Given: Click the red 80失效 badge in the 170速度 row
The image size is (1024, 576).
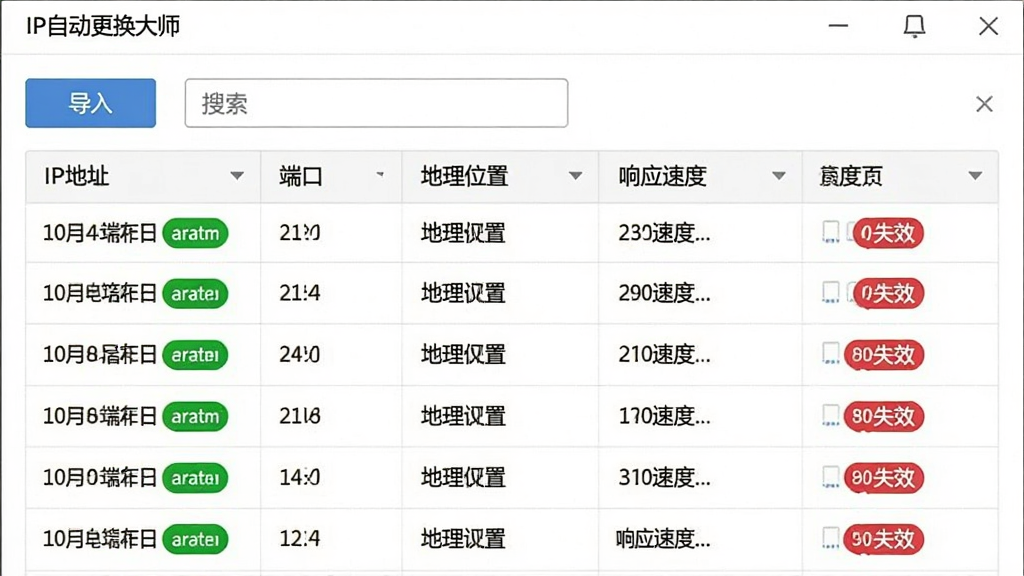Looking at the screenshot, I should pyautogui.click(x=884, y=416).
